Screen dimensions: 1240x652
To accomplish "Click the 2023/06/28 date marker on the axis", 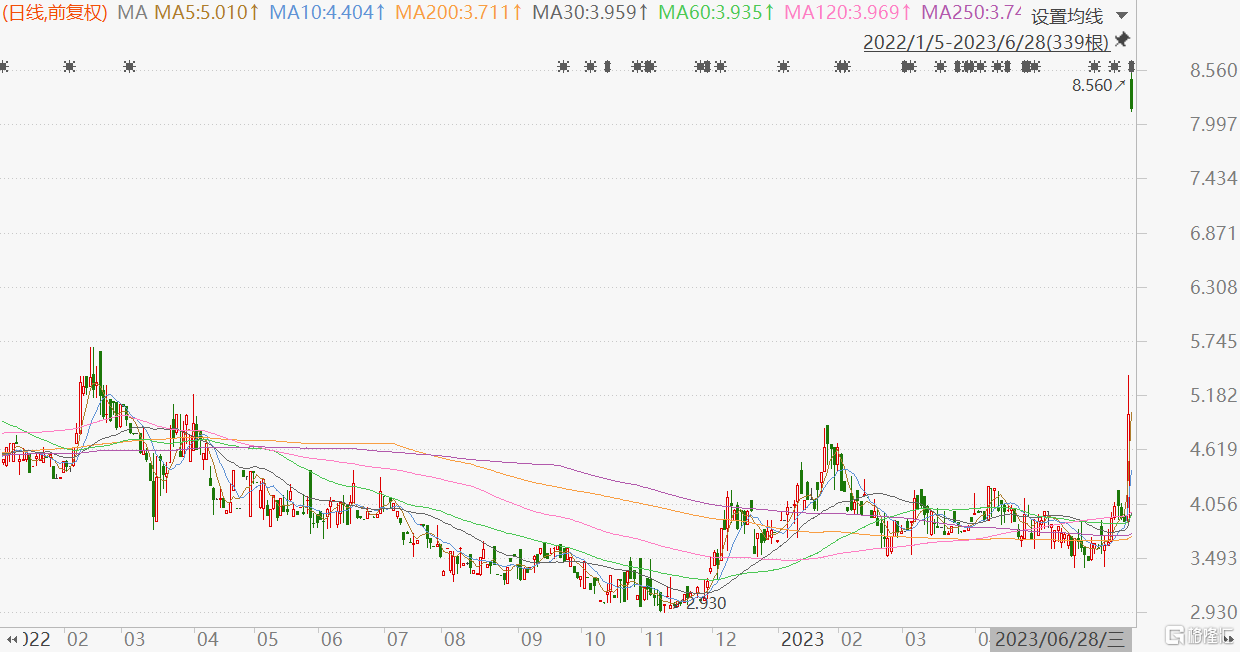I will 1062,638.
